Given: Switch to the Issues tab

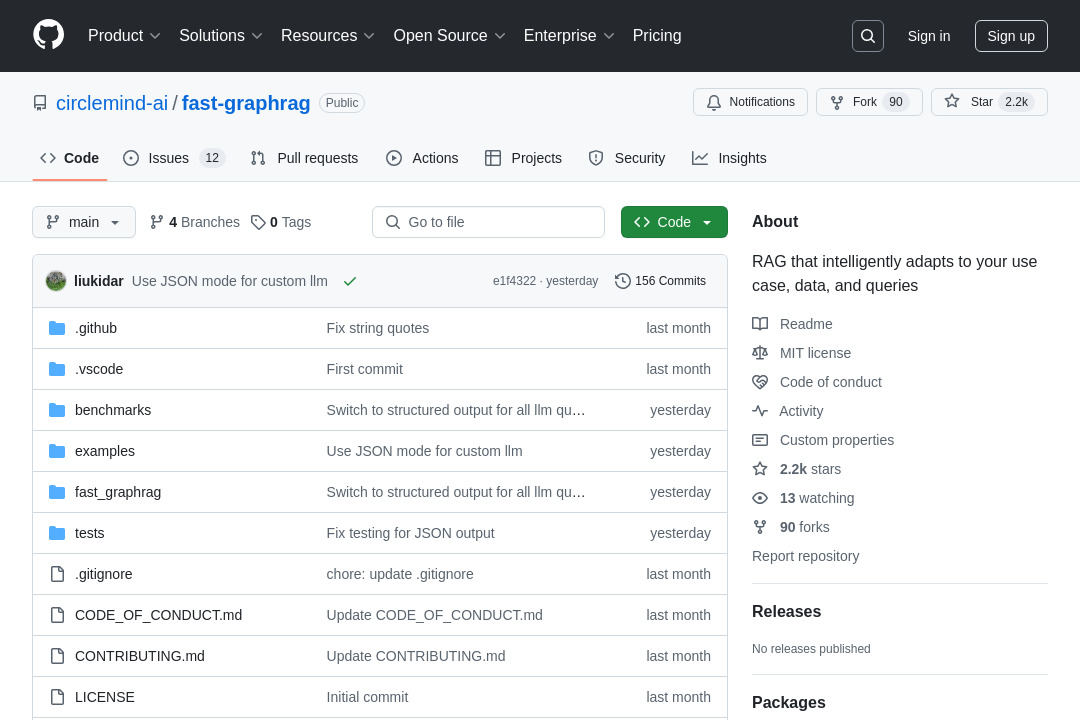Looking at the screenshot, I should pos(174,158).
